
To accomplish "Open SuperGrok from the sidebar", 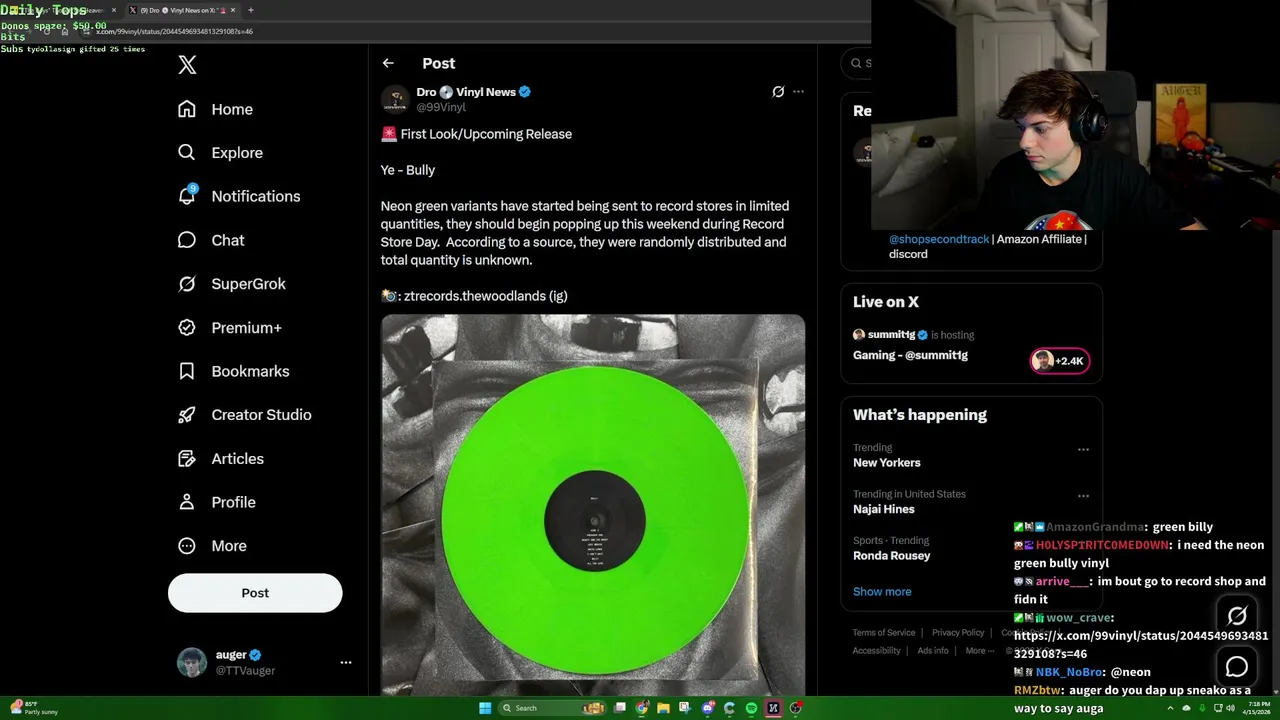I will tap(232, 284).
